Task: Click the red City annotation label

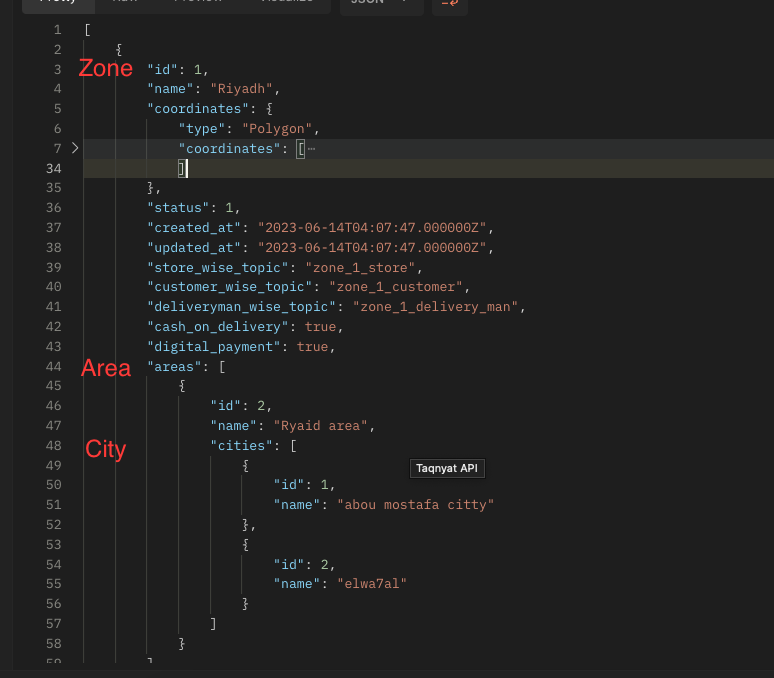Action: tap(105, 450)
